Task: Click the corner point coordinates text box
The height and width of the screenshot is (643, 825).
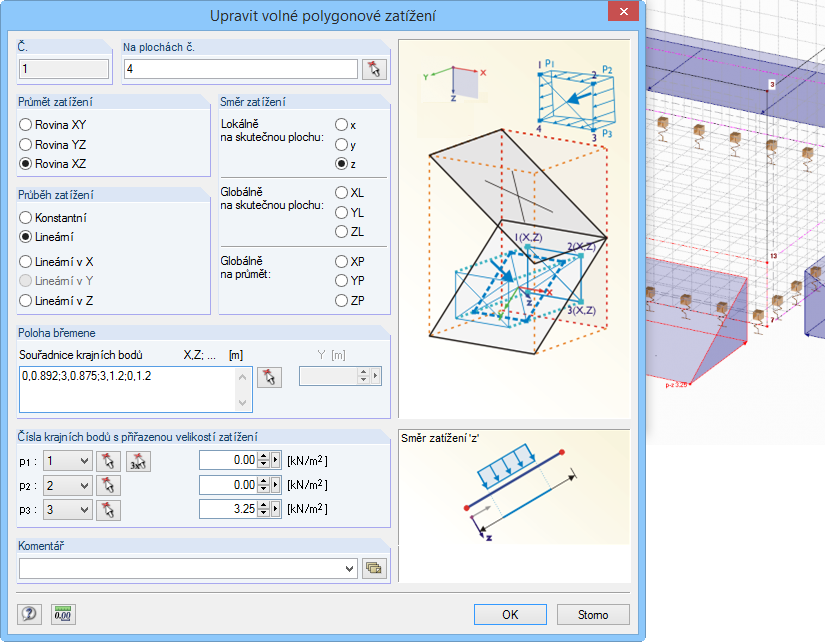Action: pos(136,389)
